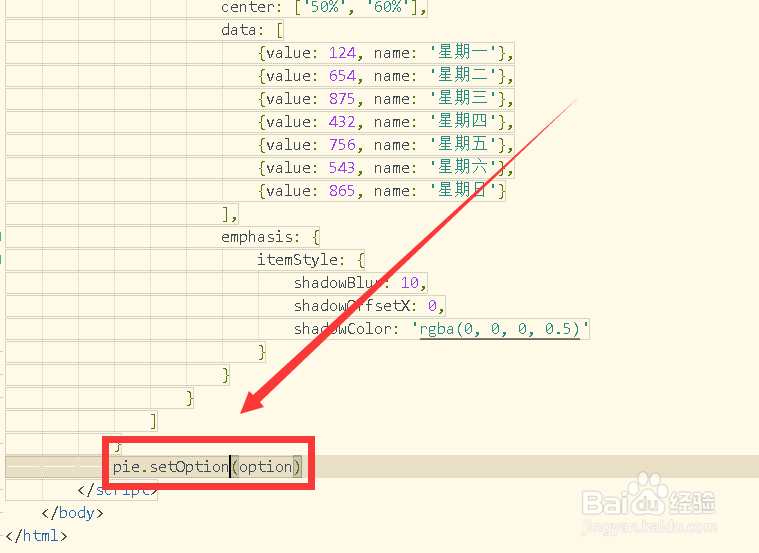Click the value 124 in the data array

[342, 53]
